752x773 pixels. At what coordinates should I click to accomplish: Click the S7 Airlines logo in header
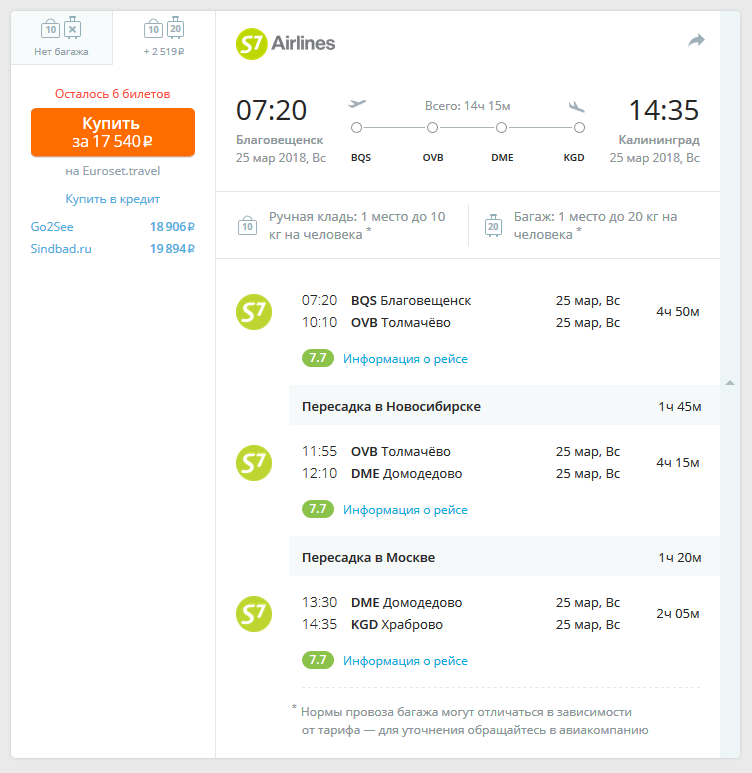(285, 43)
